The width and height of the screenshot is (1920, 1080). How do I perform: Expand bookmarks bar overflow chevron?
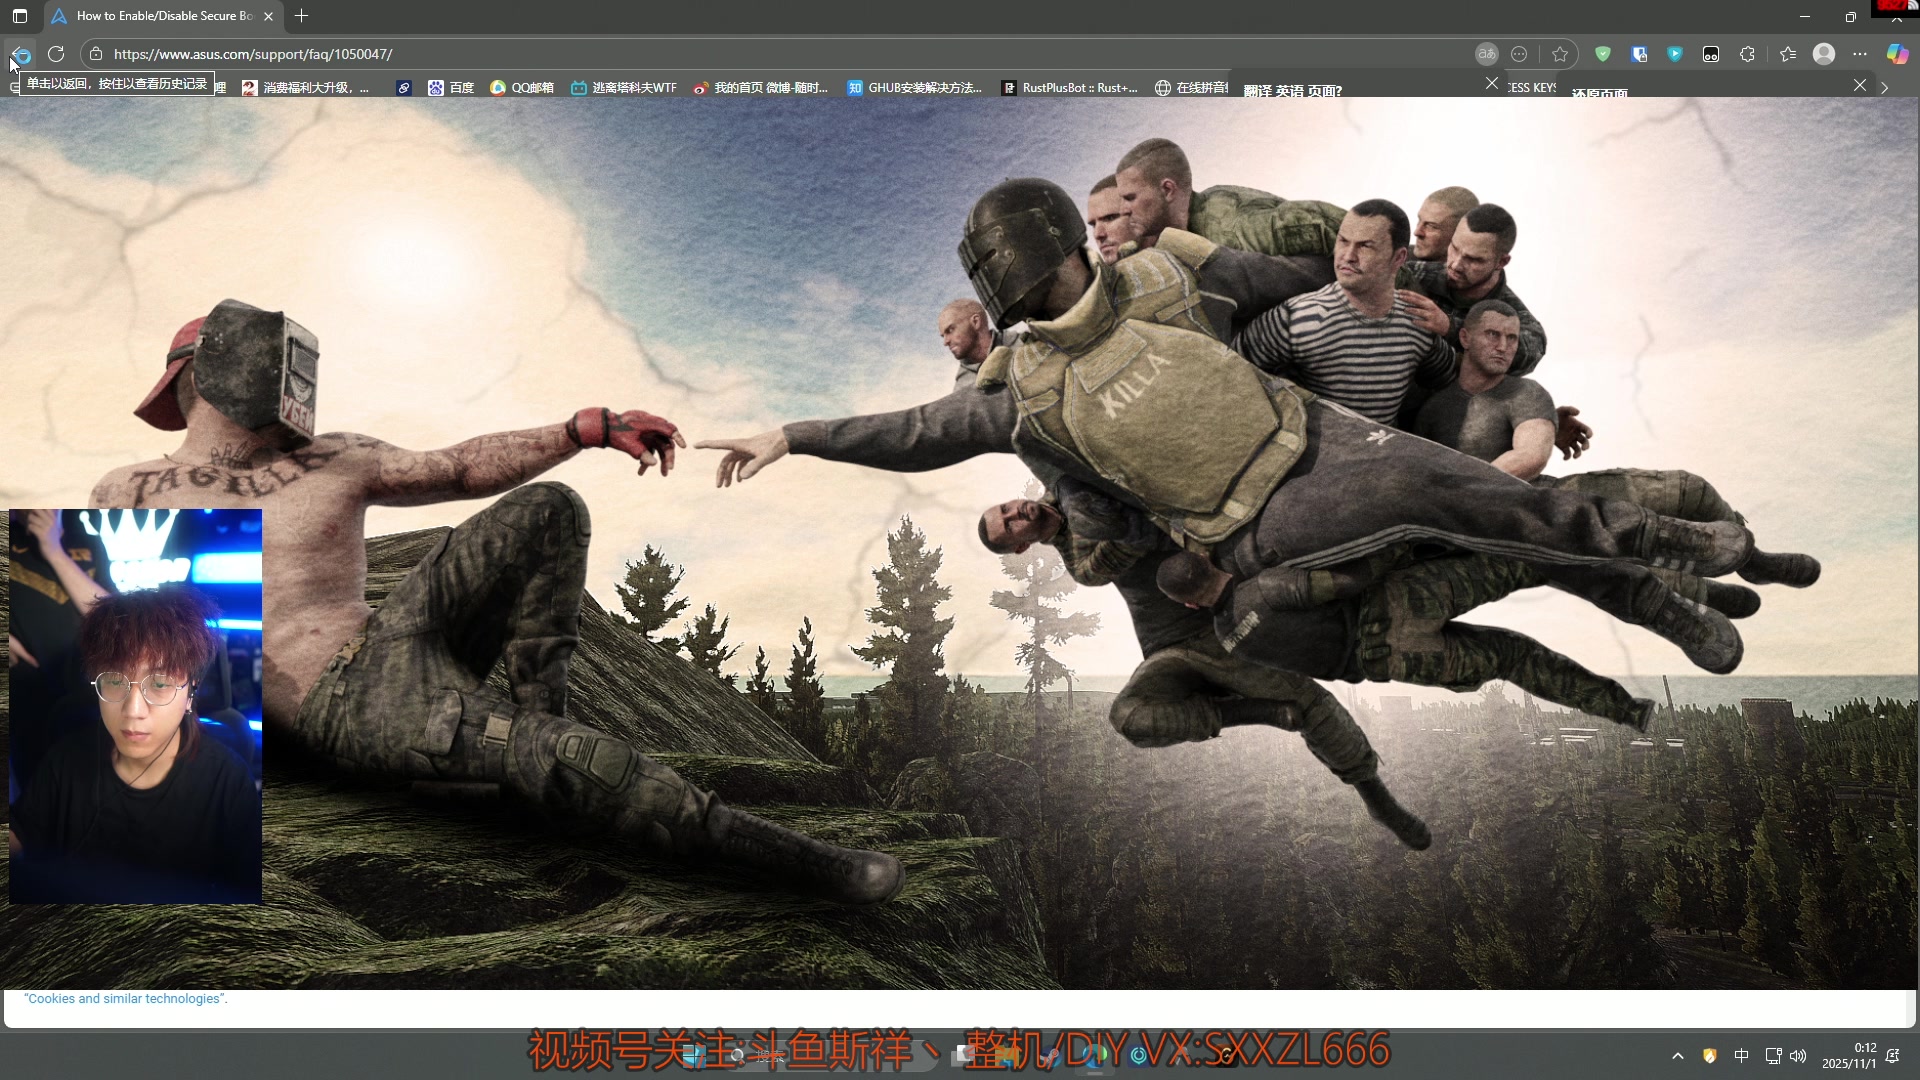coord(1885,88)
